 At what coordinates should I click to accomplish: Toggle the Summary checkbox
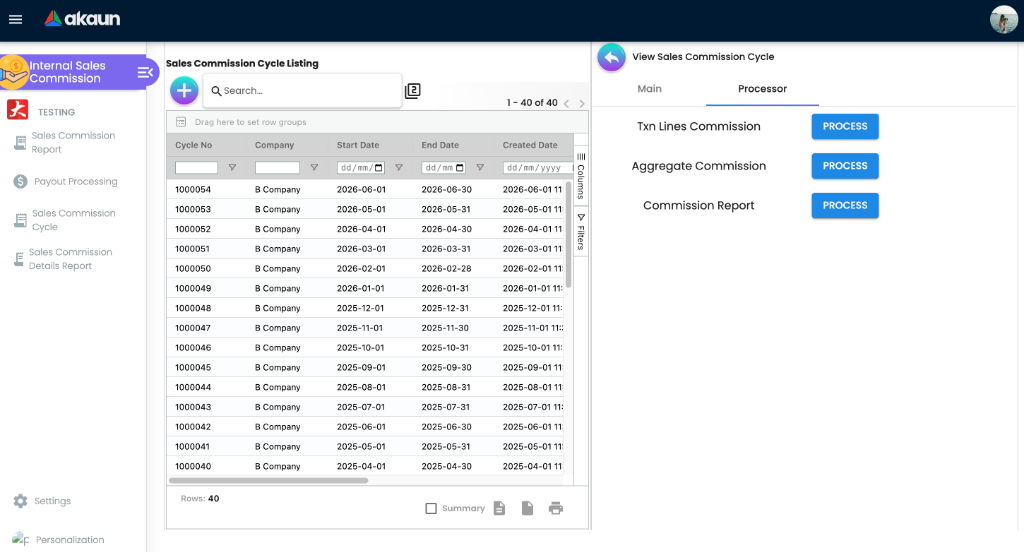click(x=430, y=508)
